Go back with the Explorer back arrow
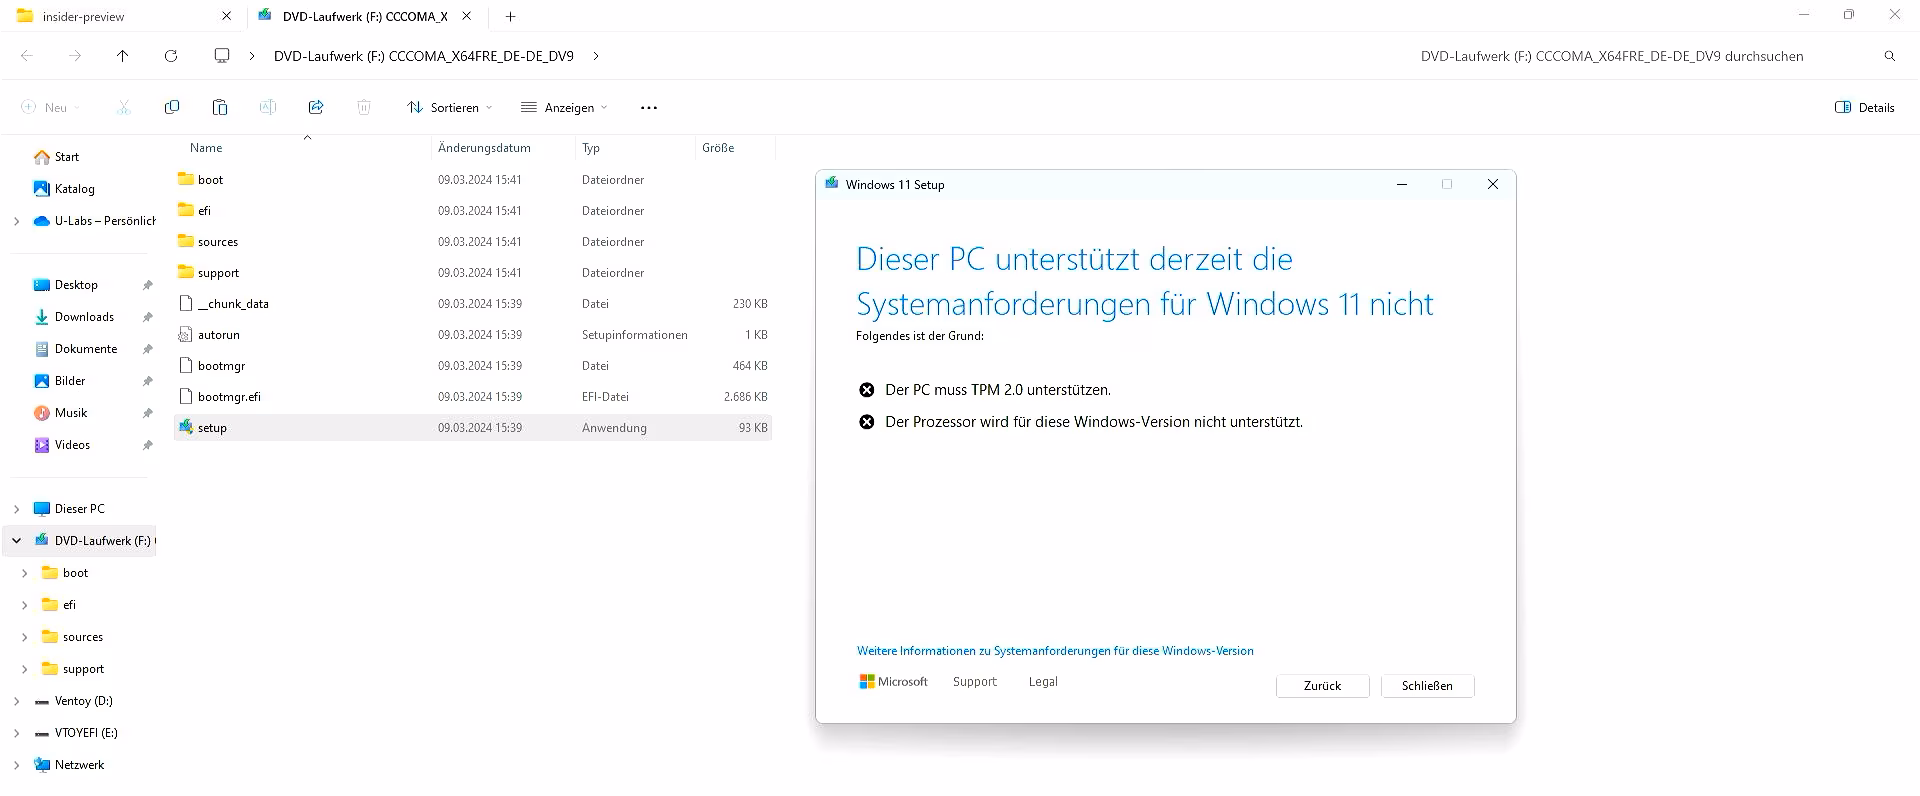Screen dimensions: 1920x796 tap(27, 56)
